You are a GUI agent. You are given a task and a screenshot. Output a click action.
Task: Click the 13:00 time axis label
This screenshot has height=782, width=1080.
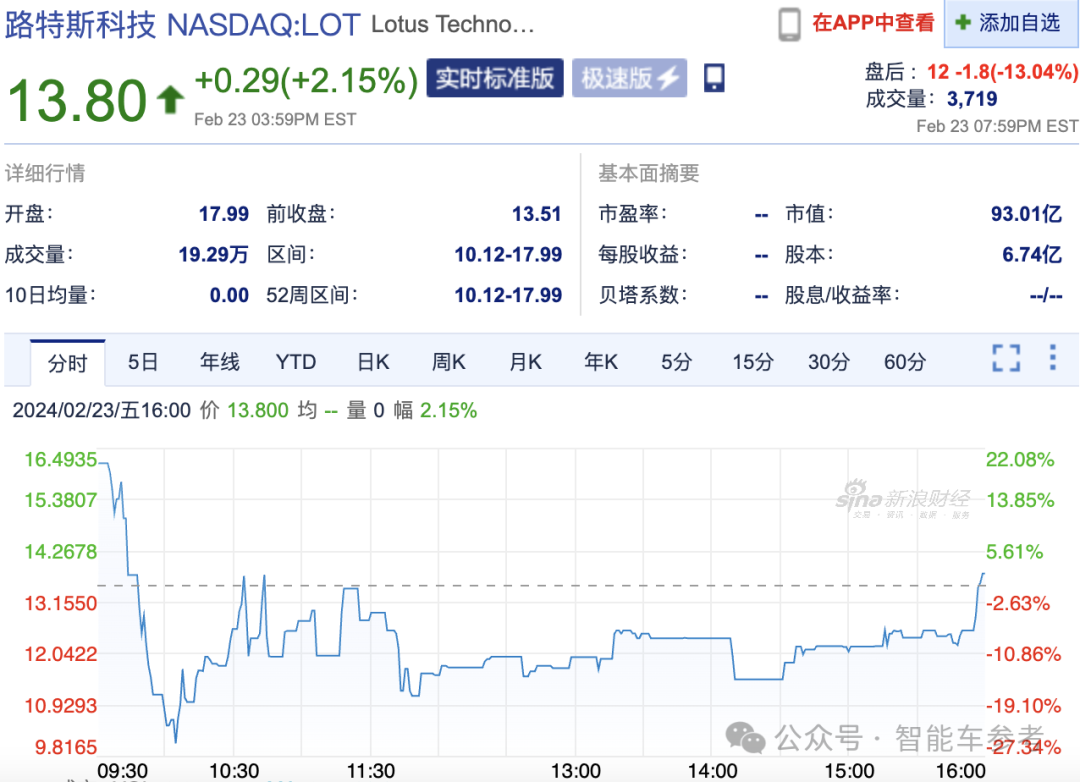576,771
